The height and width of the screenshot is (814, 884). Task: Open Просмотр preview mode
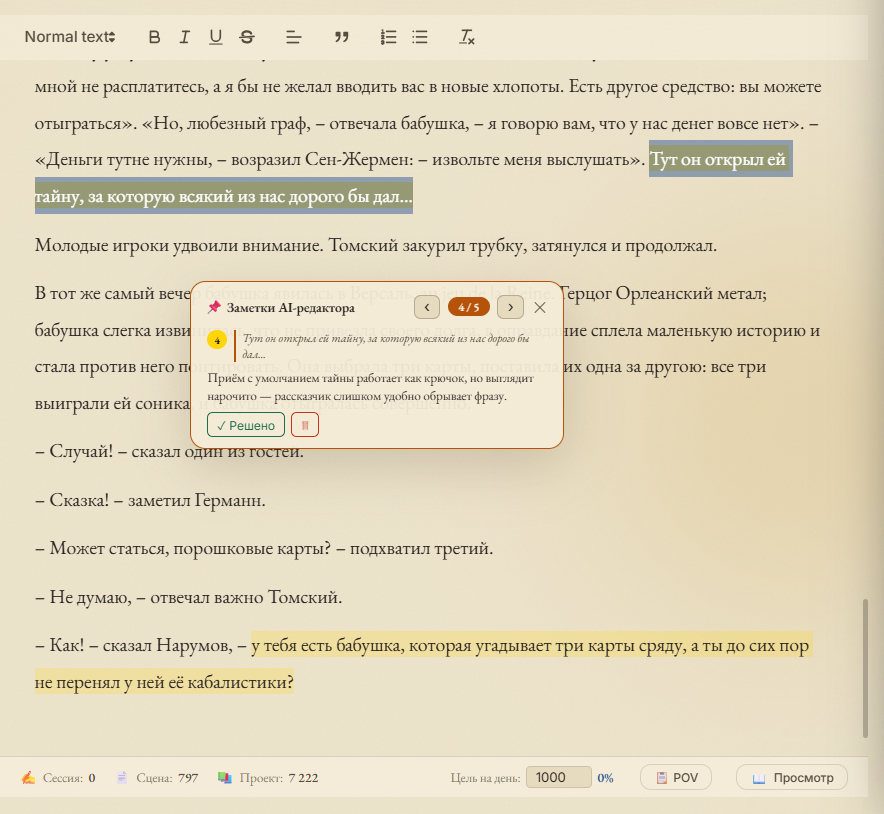click(x=792, y=777)
